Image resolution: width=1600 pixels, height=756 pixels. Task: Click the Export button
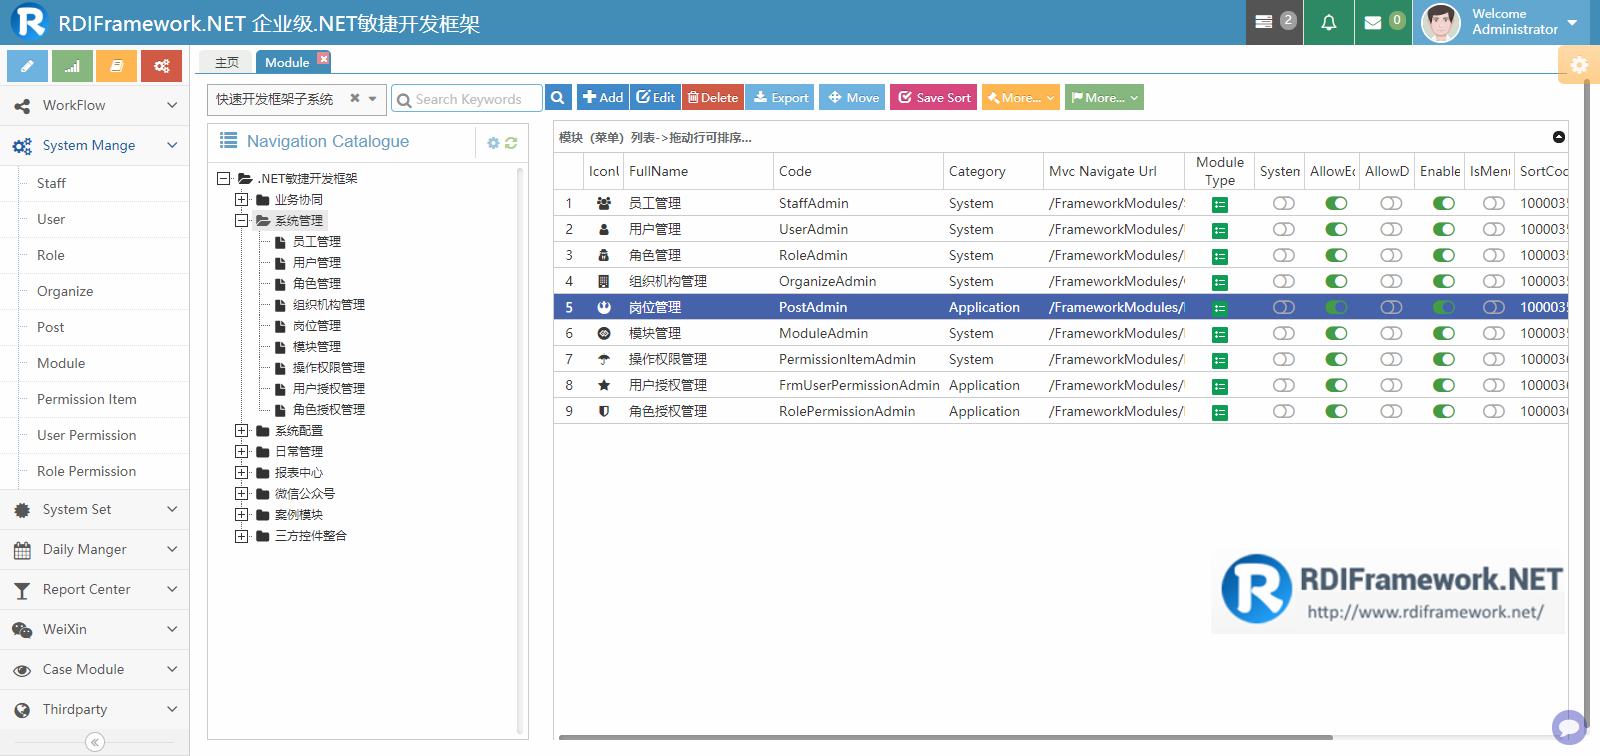(780, 97)
